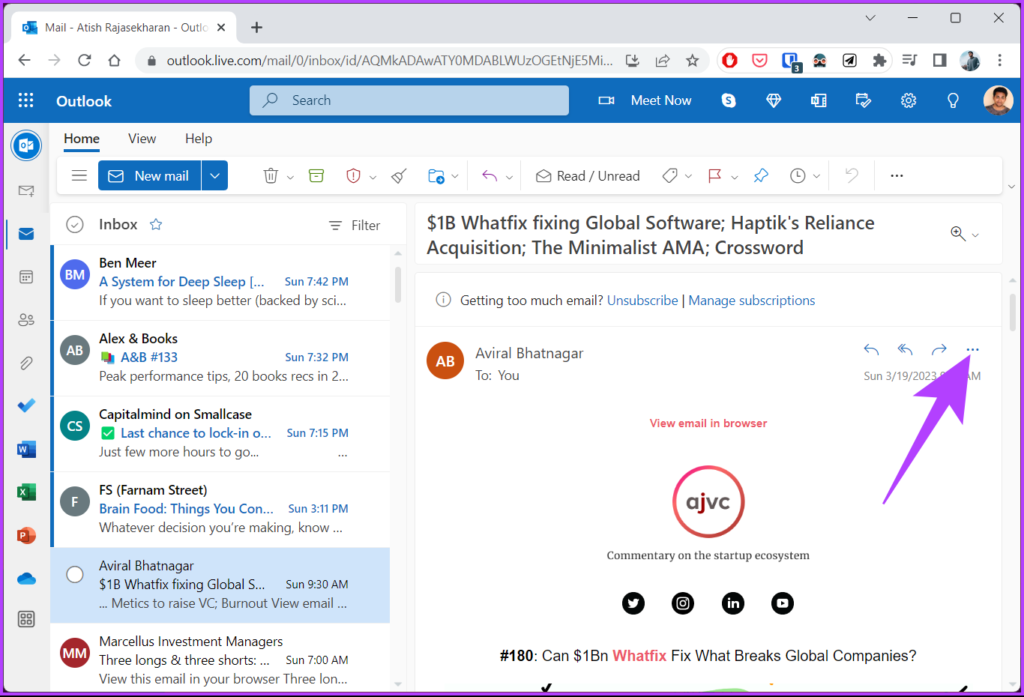Open Excel from the left sidebar

(26, 492)
